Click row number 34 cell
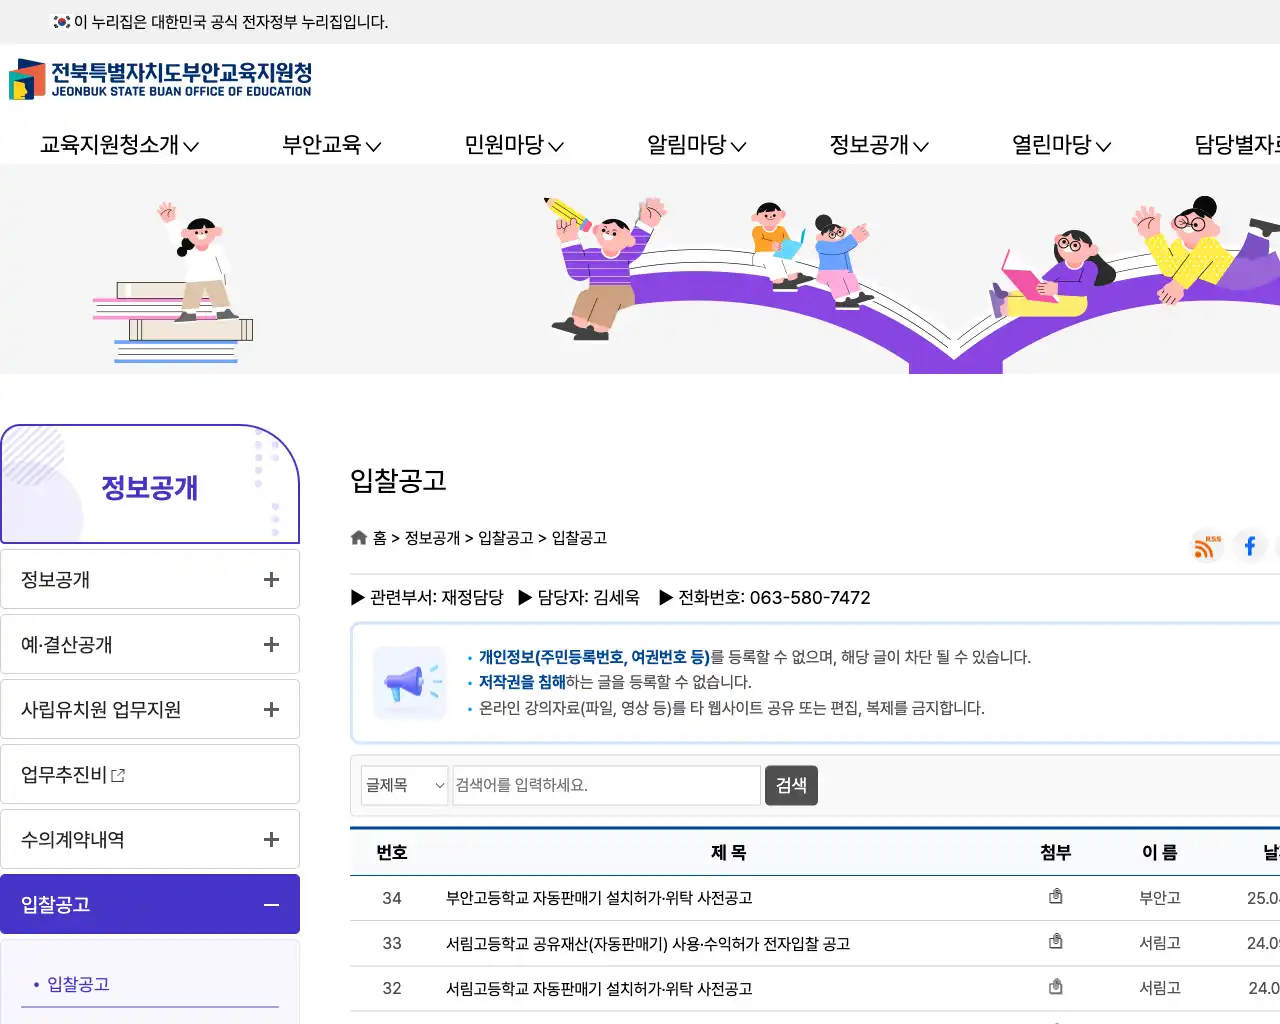Image resolution: width=1280 pixels, height=1024 pixels. pos(392,898)
